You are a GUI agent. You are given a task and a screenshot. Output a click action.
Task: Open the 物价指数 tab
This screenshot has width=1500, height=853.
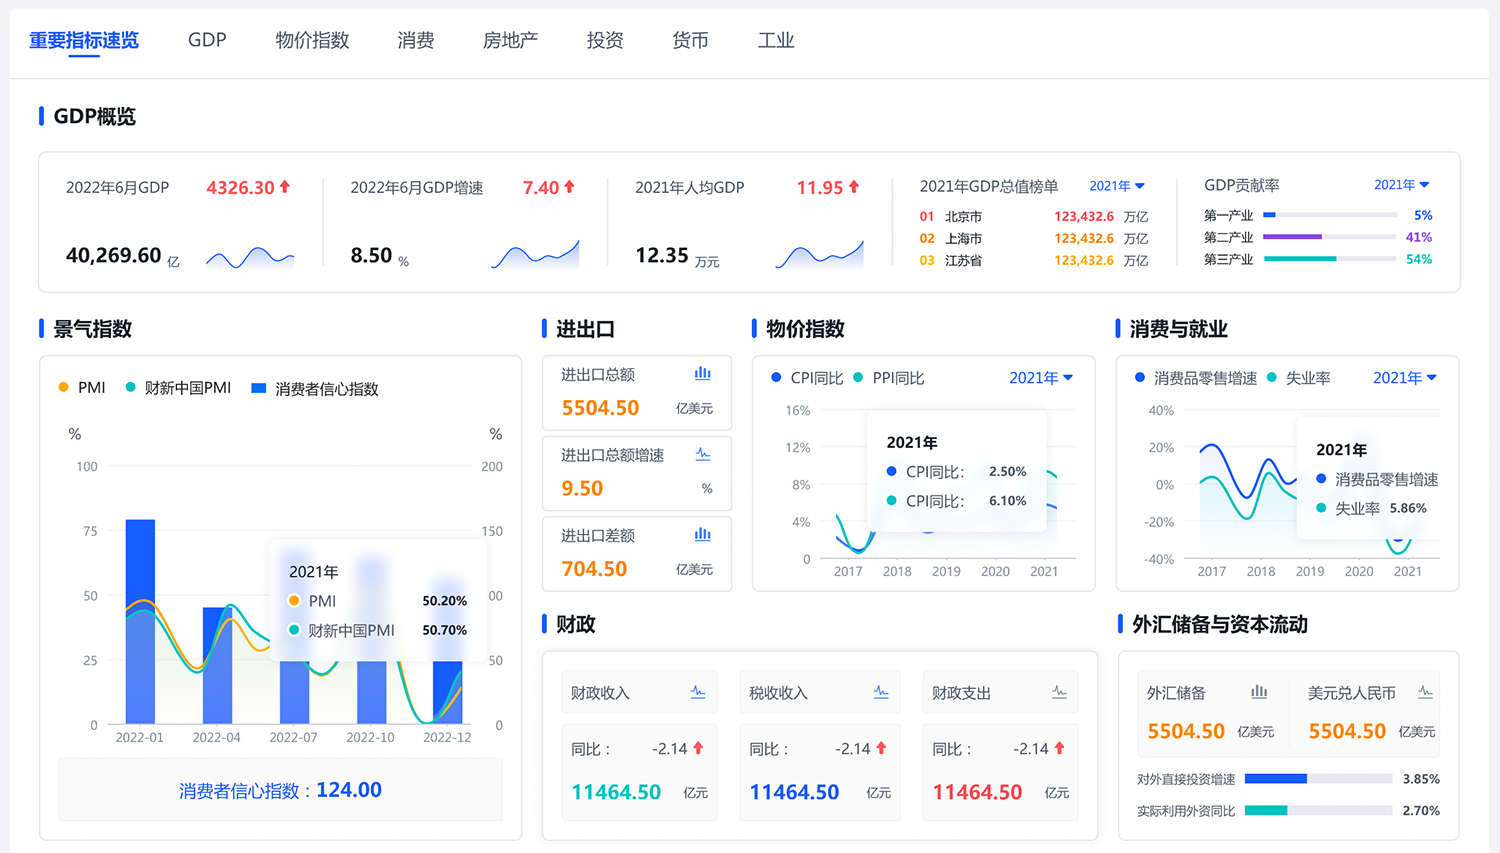coord(312,40)
